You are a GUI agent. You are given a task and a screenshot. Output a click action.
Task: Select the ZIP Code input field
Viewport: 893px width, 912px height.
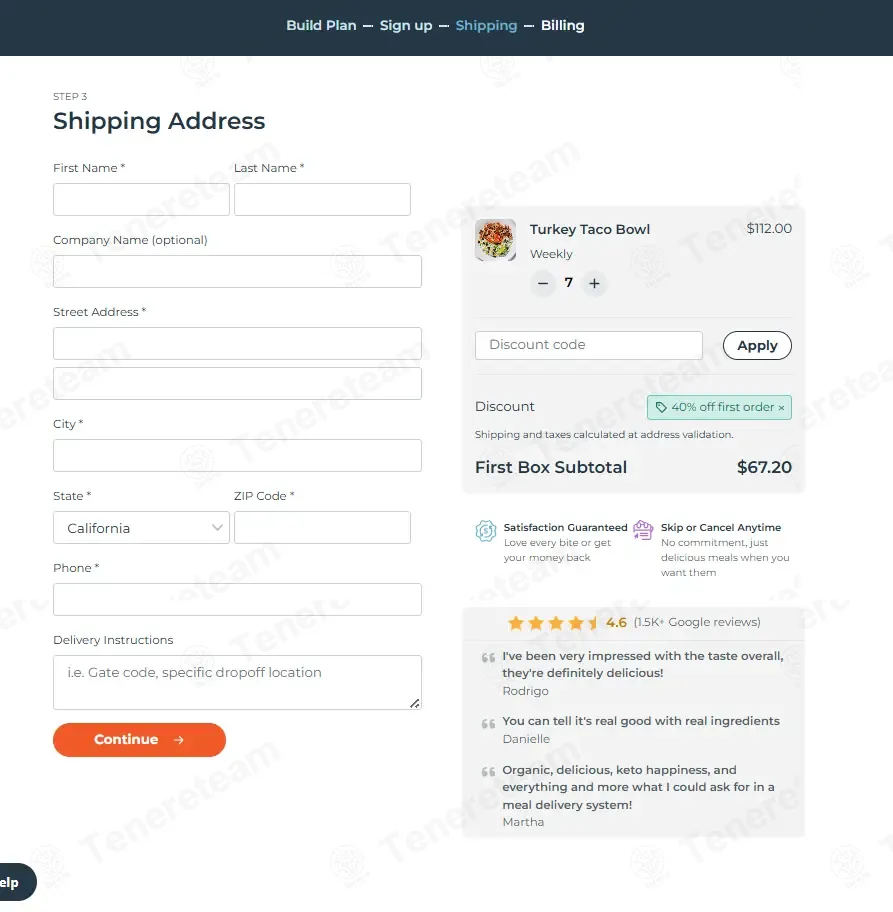pyautogui.click(x=322, y=528)
